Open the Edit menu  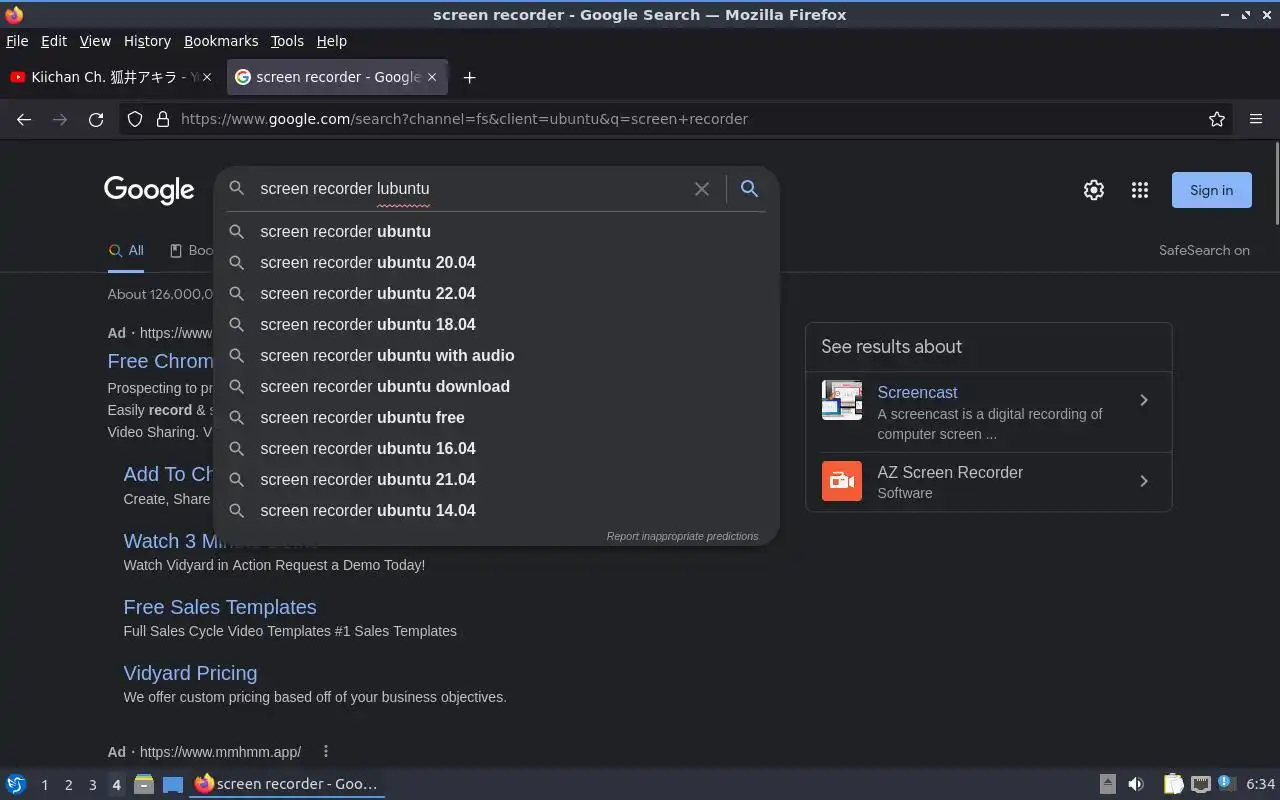pos(54,41)
